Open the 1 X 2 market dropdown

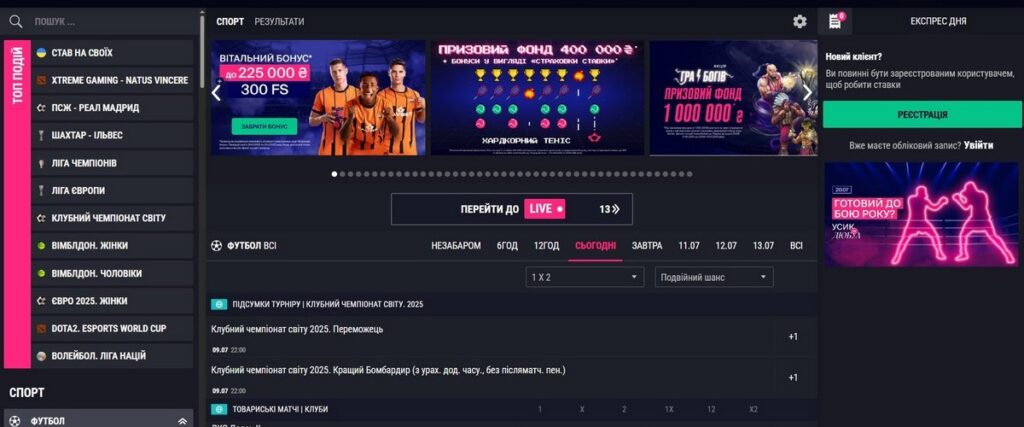click(584, 277)
